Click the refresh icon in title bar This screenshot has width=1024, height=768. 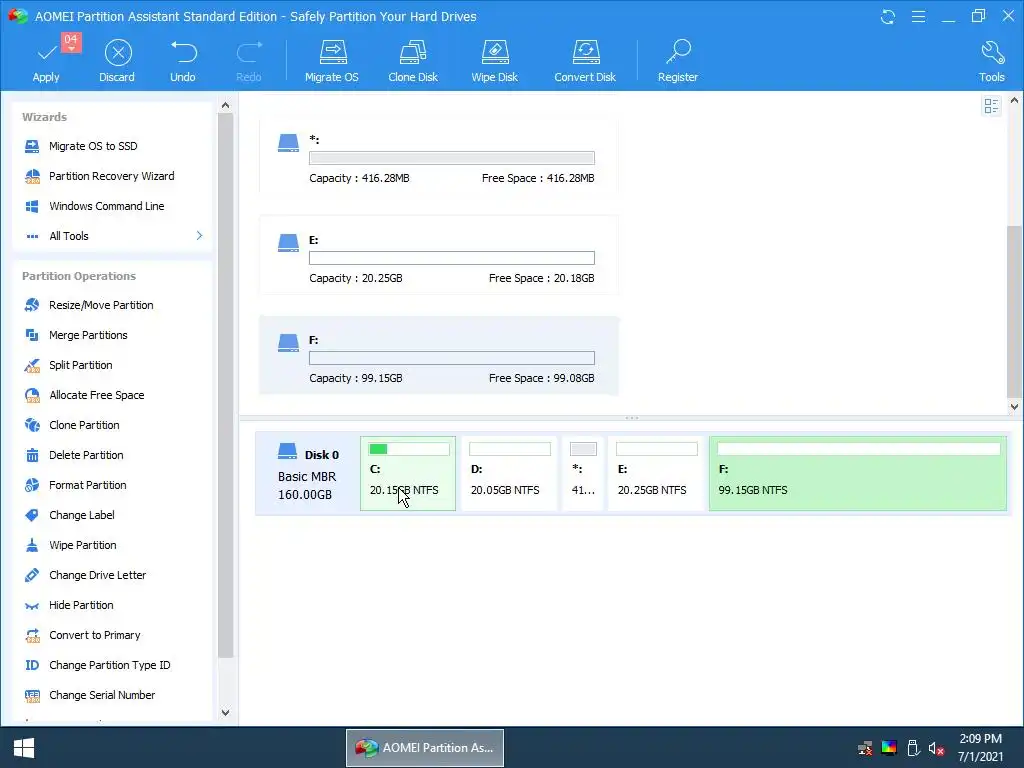[x=888, y=16]
